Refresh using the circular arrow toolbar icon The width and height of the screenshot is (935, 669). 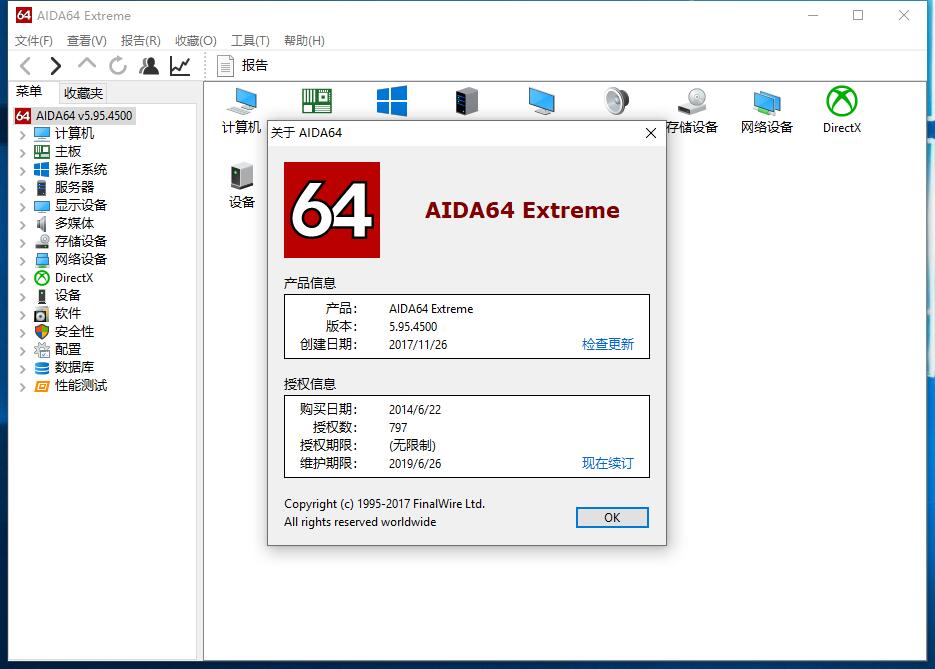click(x=118, y=66)
